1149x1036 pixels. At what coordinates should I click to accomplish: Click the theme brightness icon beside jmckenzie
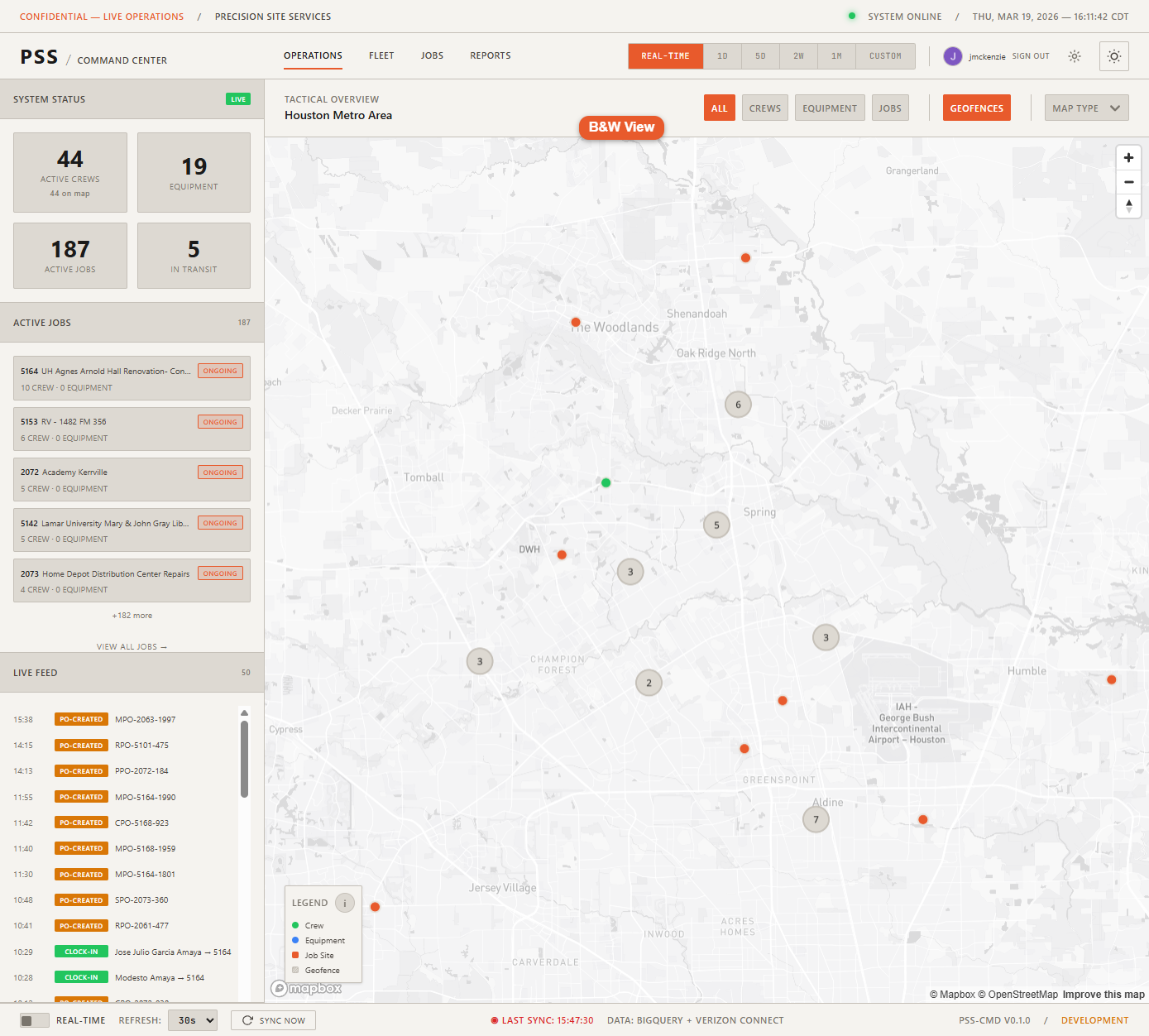1075,56
